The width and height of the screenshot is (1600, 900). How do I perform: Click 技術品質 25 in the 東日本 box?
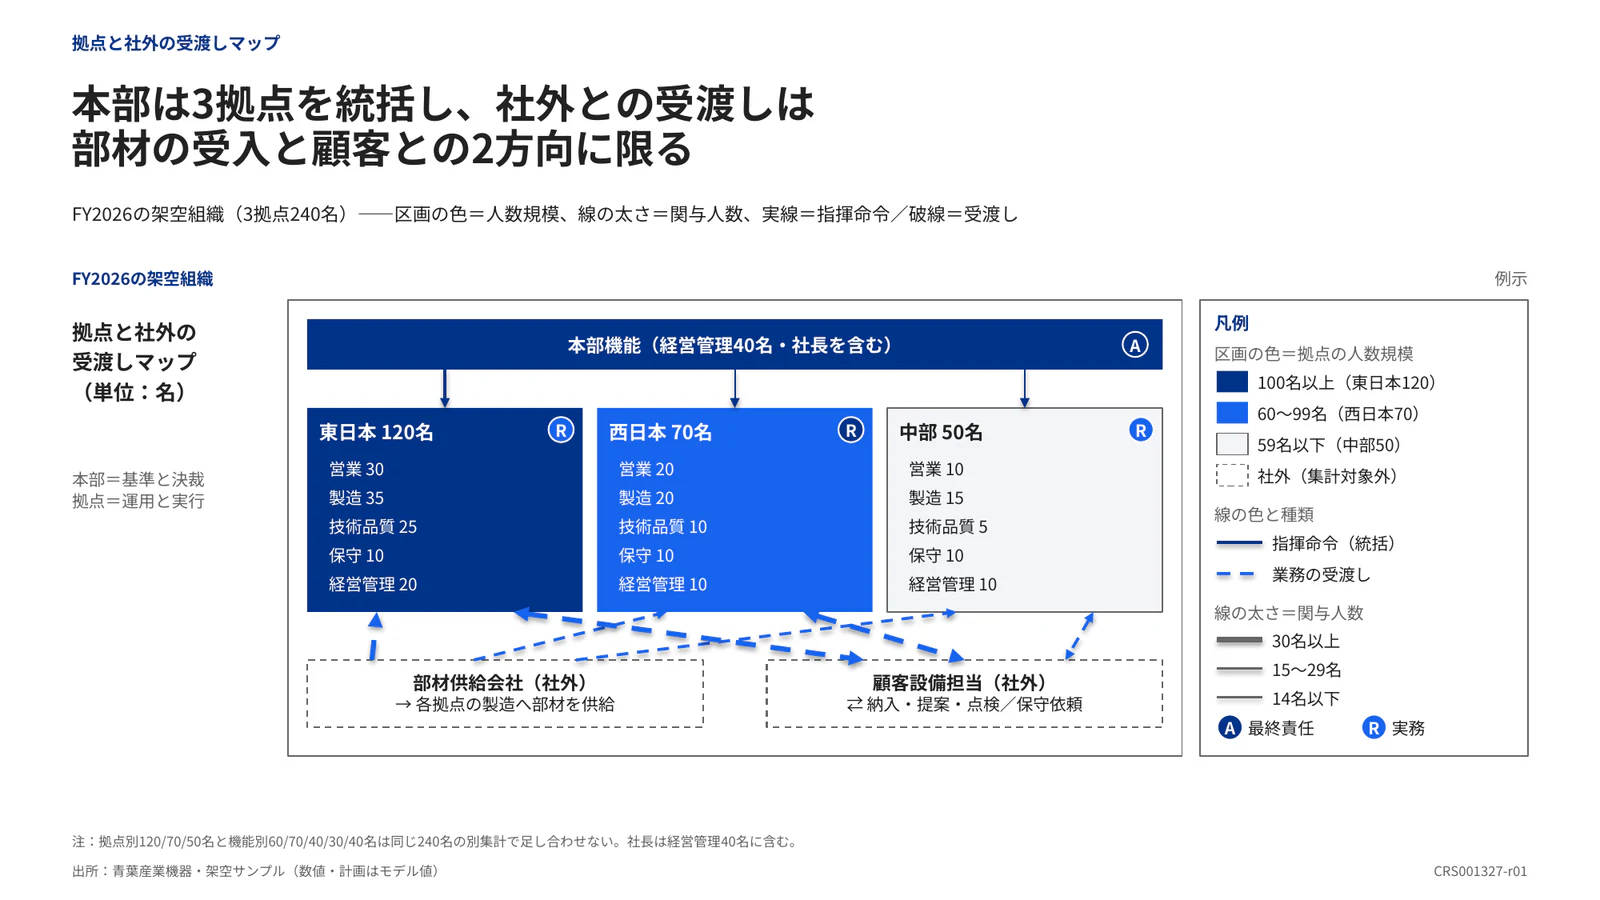(x=373, y=527)
